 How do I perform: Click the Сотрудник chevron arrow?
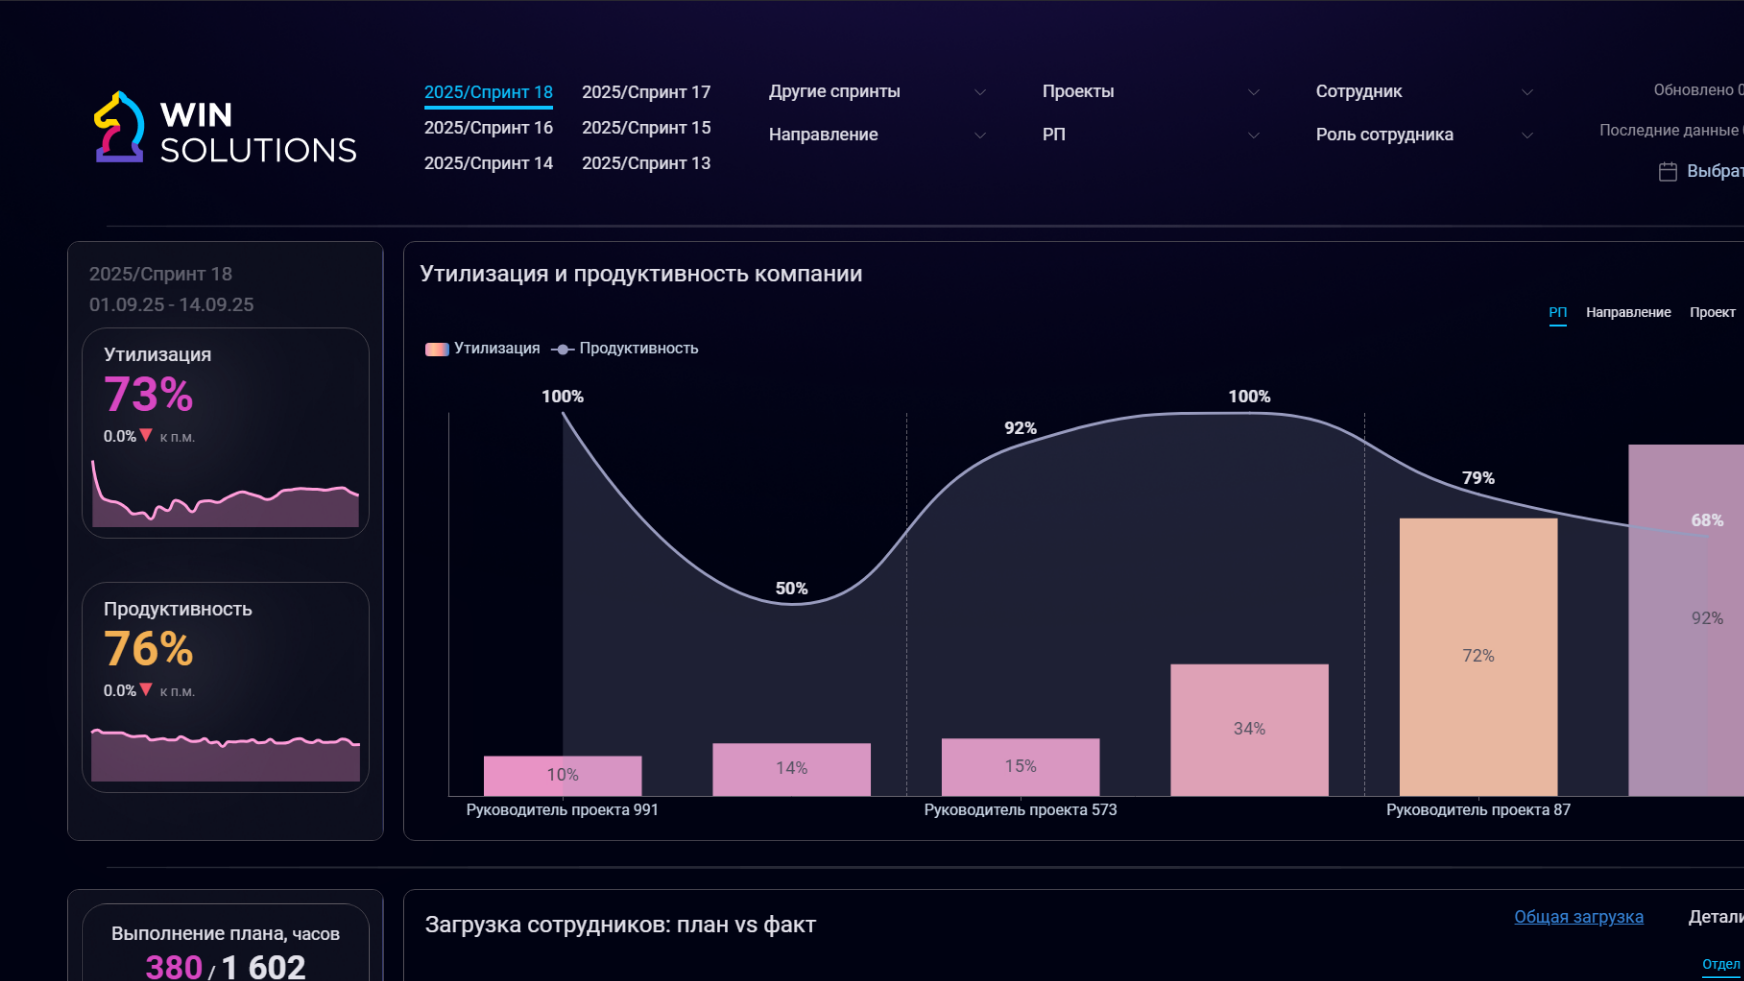[1527, 92]
